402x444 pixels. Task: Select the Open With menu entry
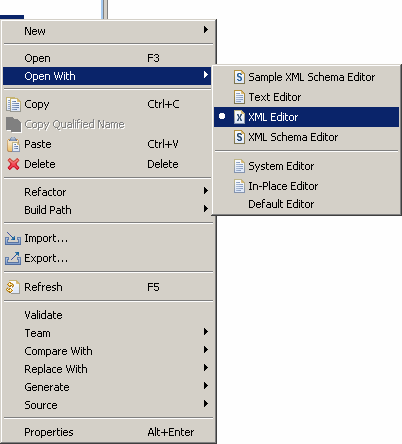click(108, 76)
